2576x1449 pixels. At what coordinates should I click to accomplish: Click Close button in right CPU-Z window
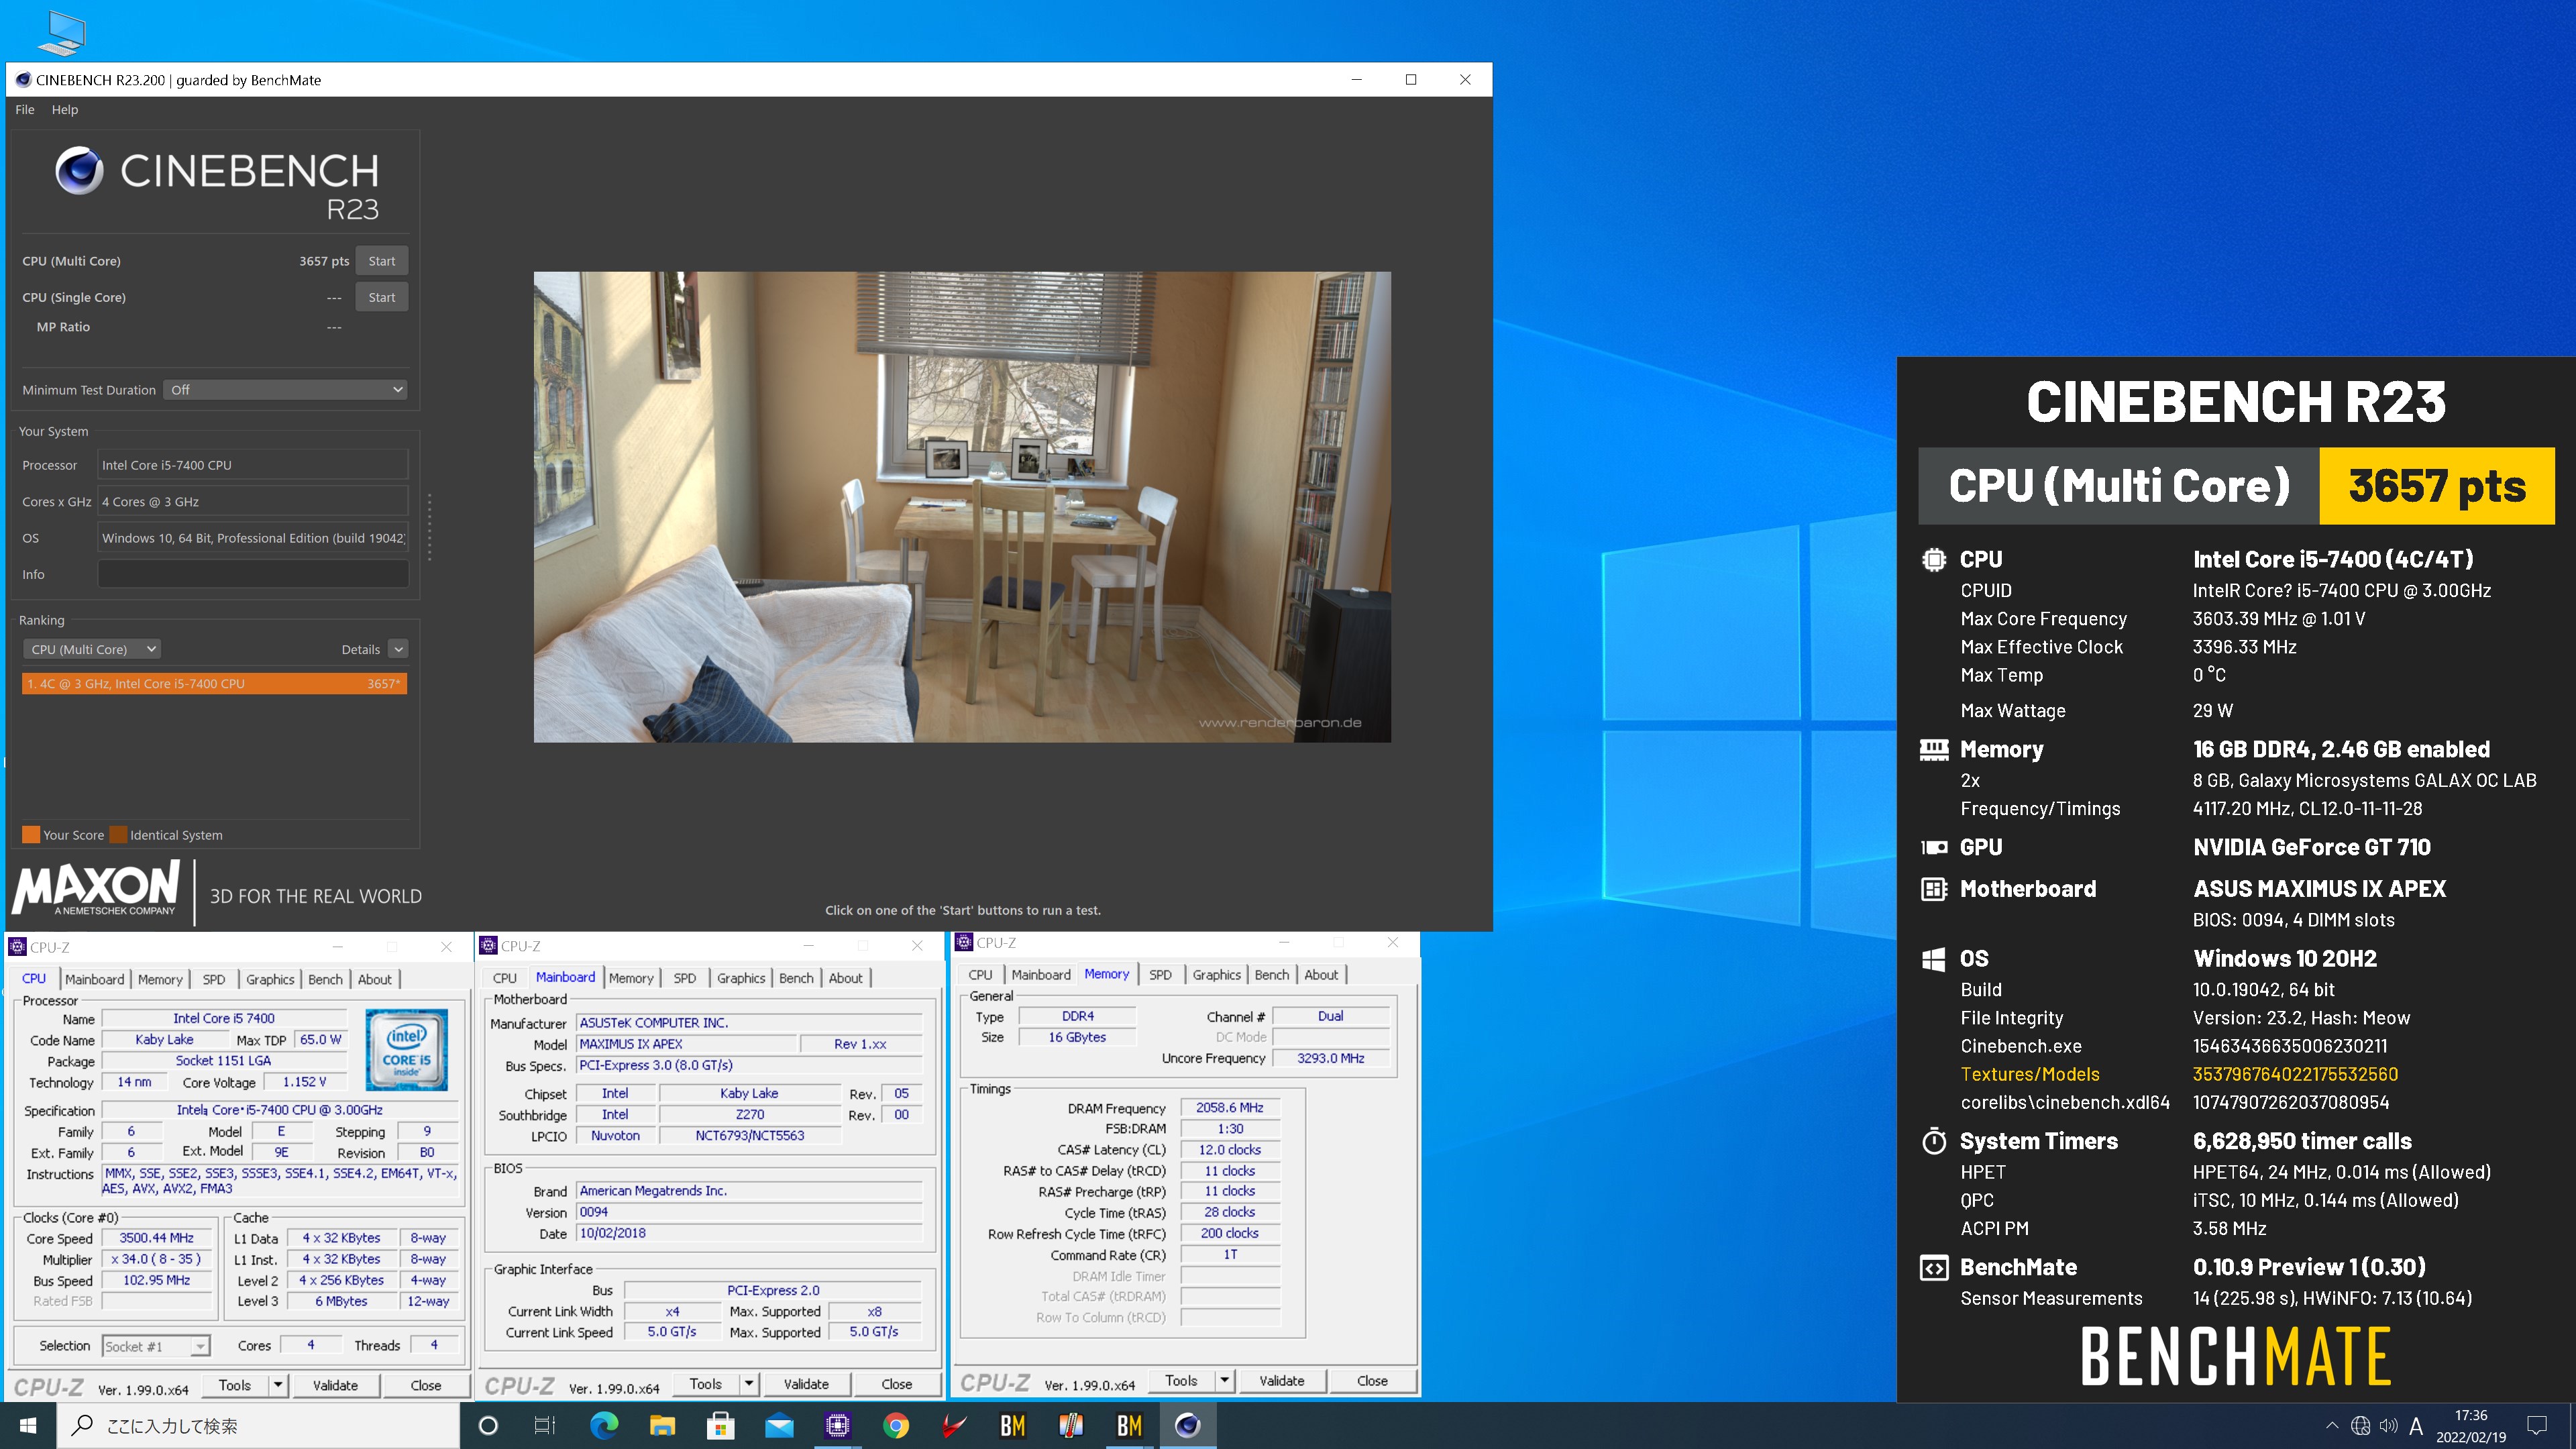point(1372,1380)
